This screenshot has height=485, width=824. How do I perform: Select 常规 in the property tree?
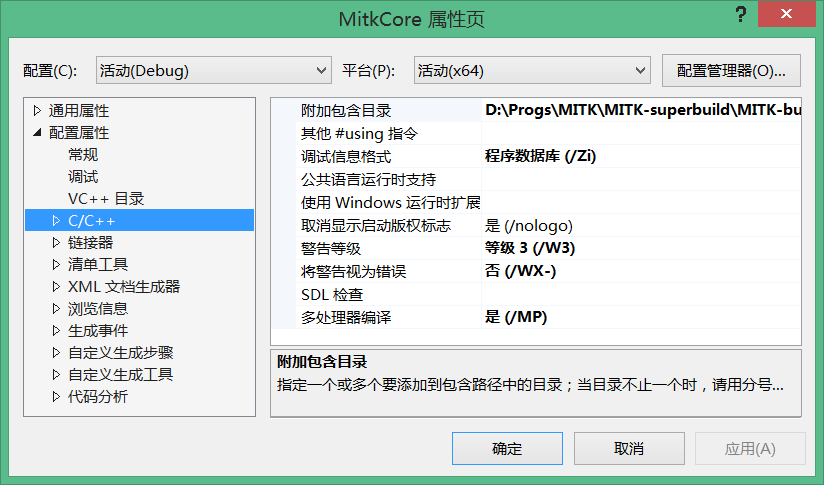pos(83,154)
